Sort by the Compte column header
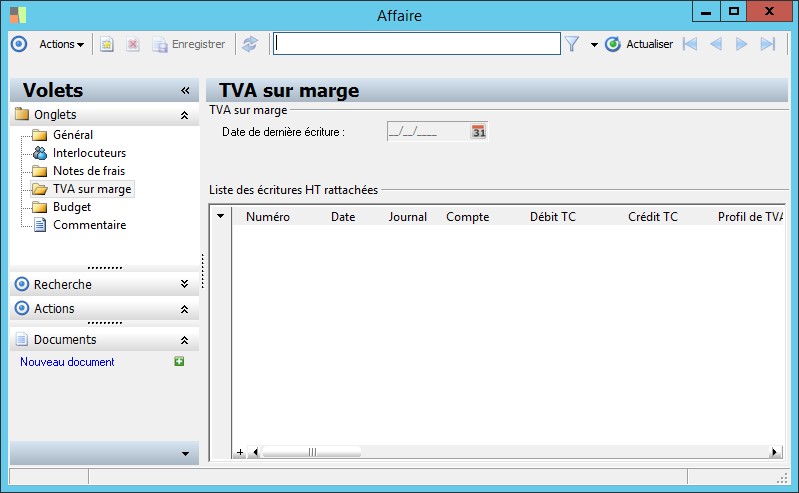 pos(467,217)
